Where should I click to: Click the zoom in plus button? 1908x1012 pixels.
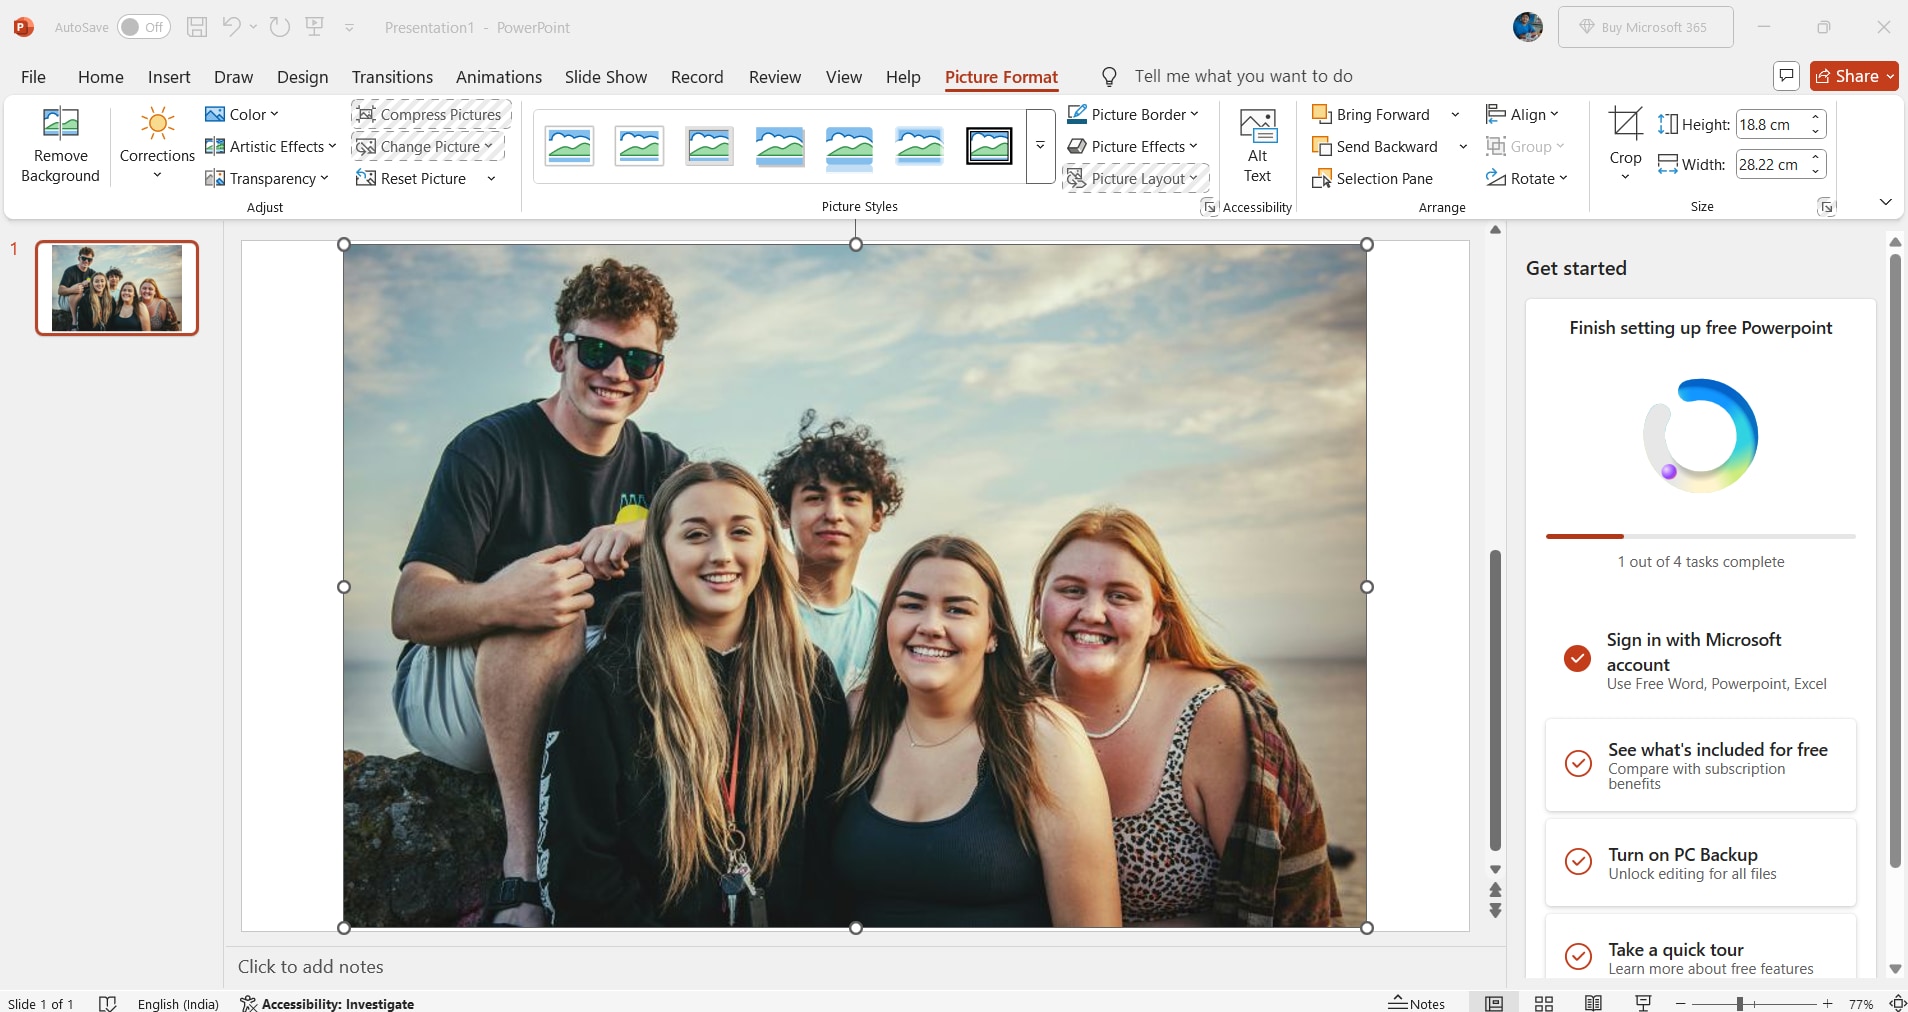1828,1003
